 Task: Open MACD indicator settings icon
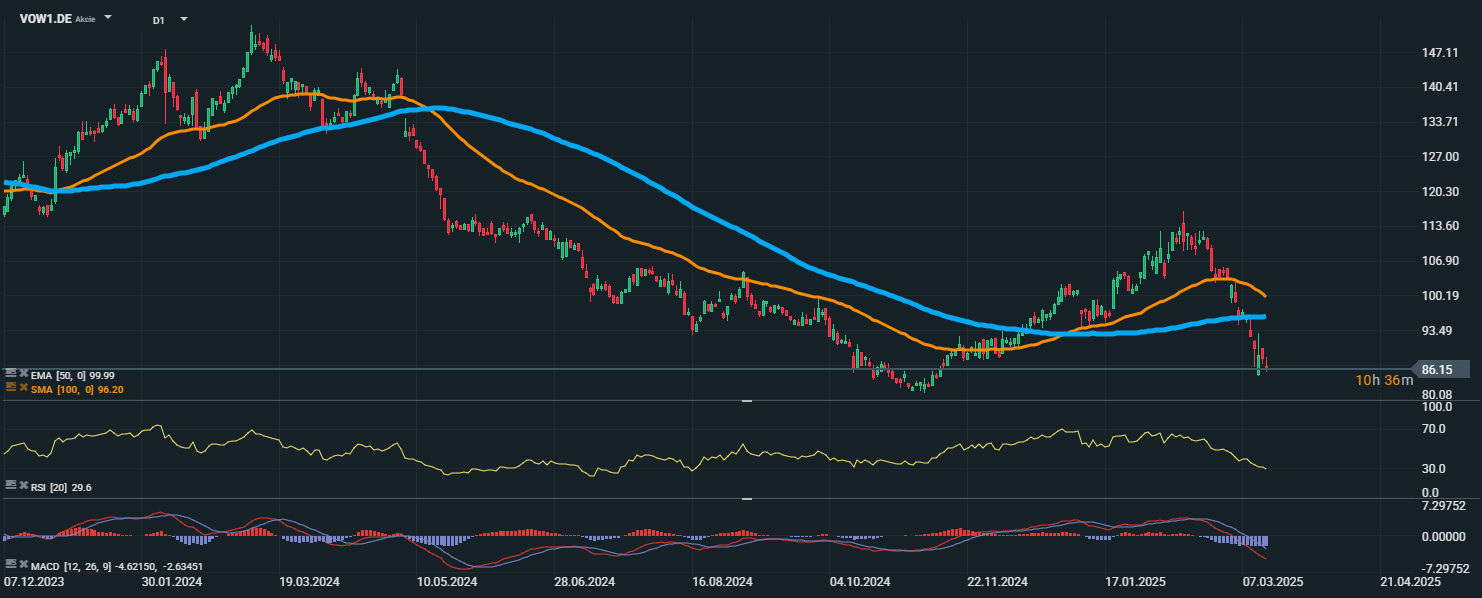click(x=10, y=564)
